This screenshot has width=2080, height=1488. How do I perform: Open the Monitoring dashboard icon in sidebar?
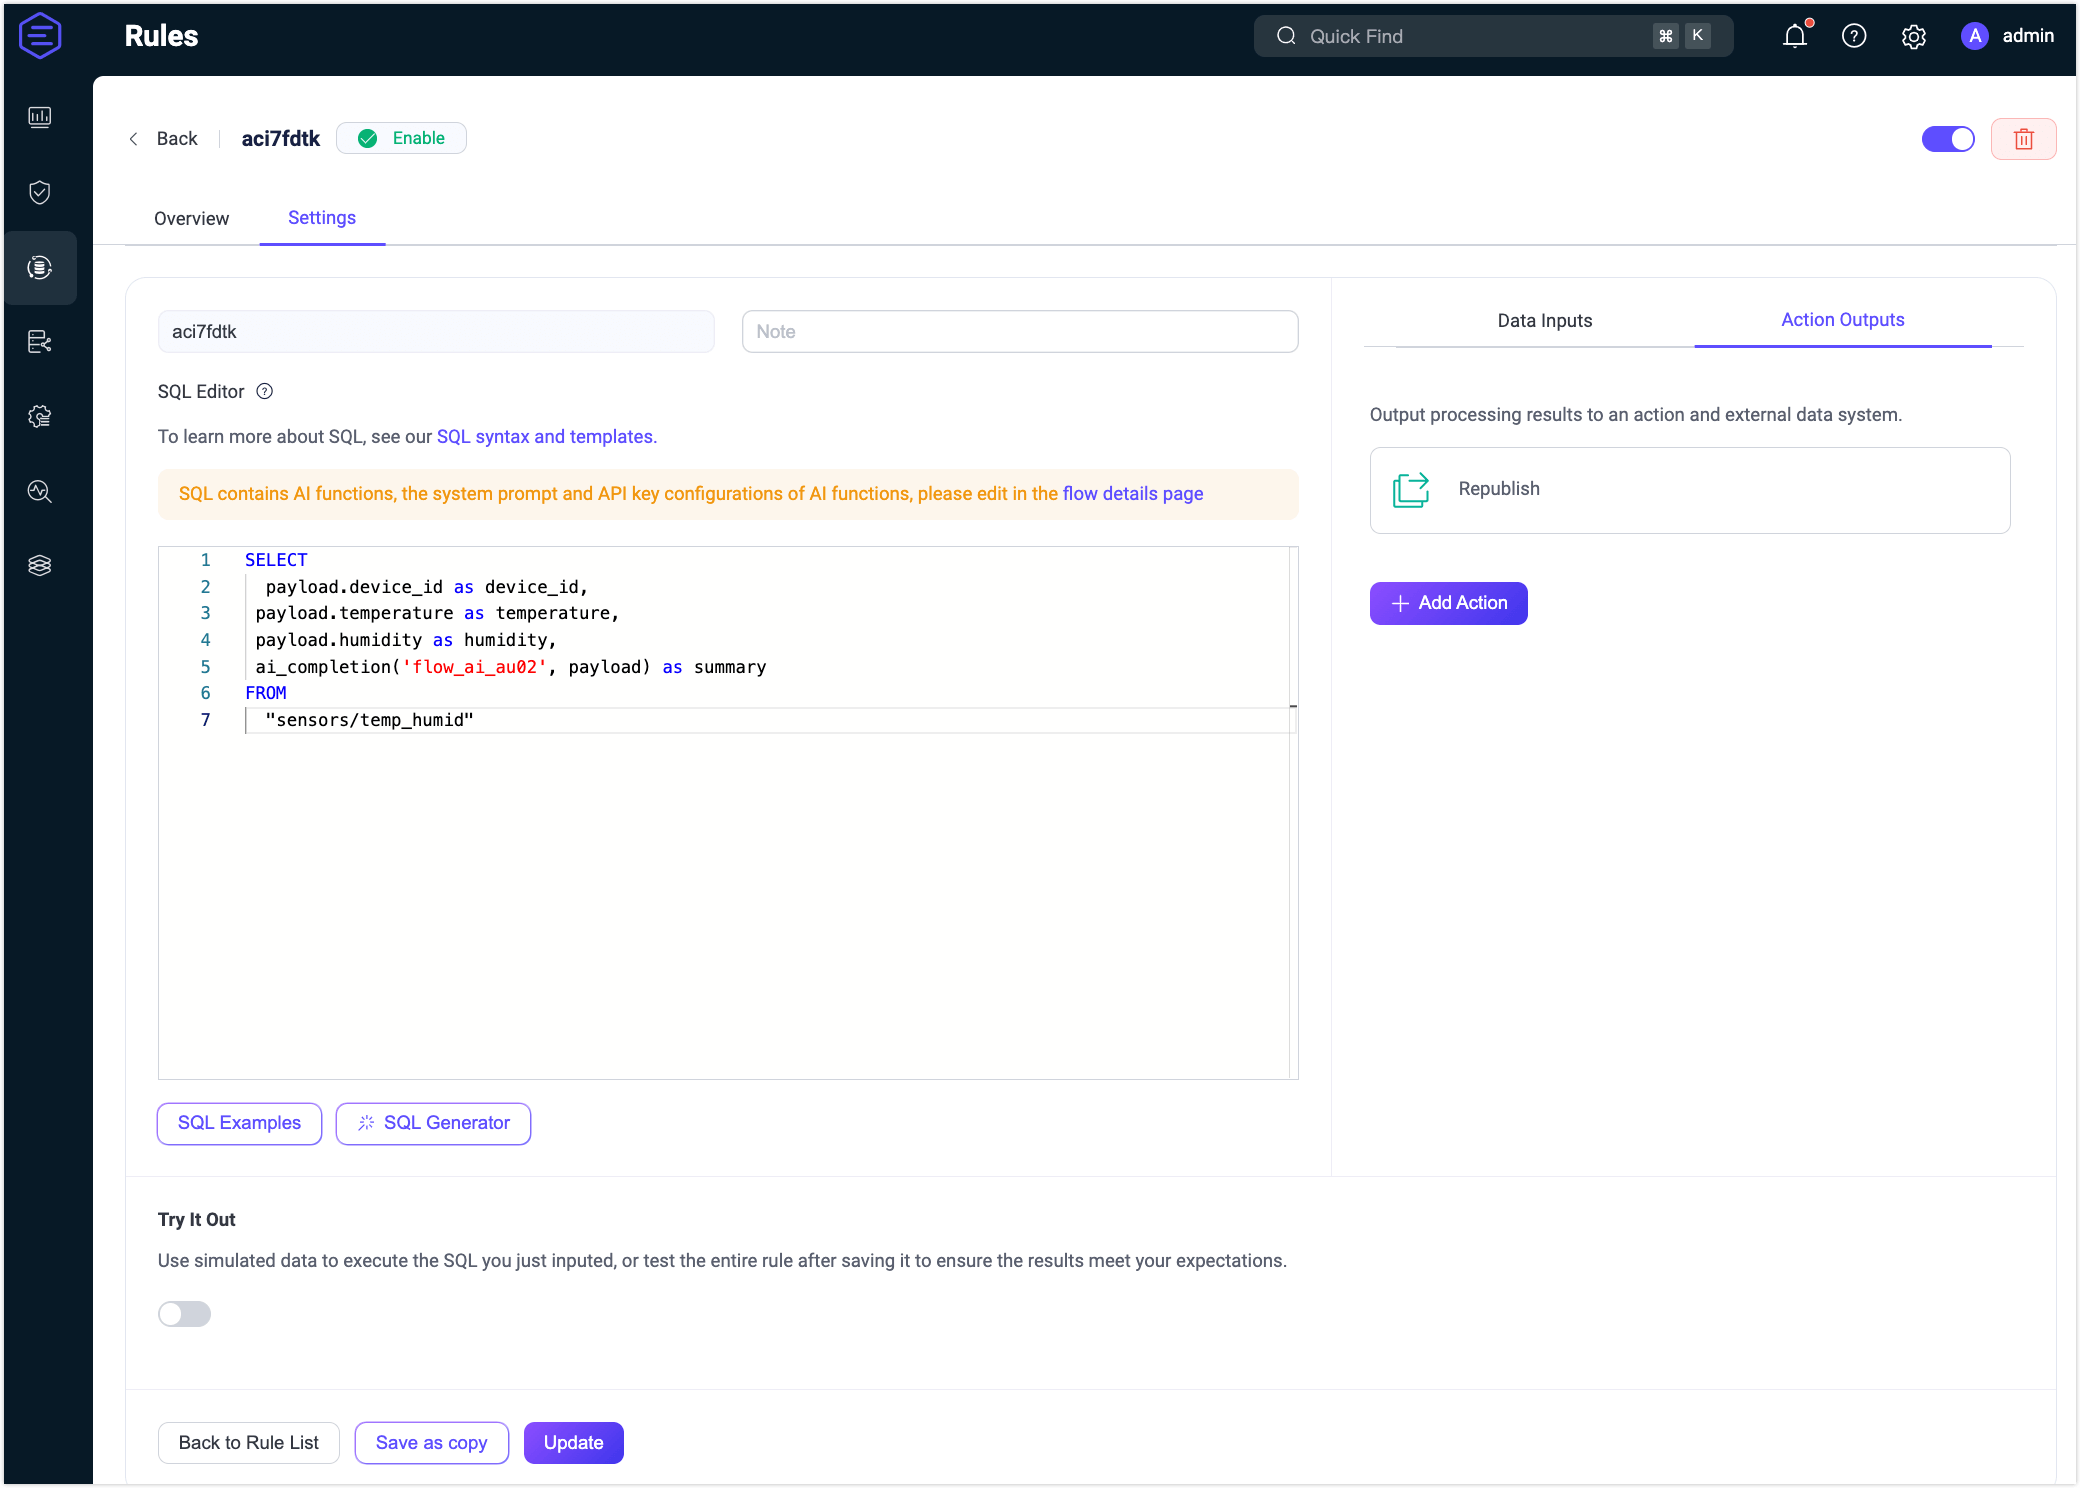pyautogui.click(x=40, y=117)
